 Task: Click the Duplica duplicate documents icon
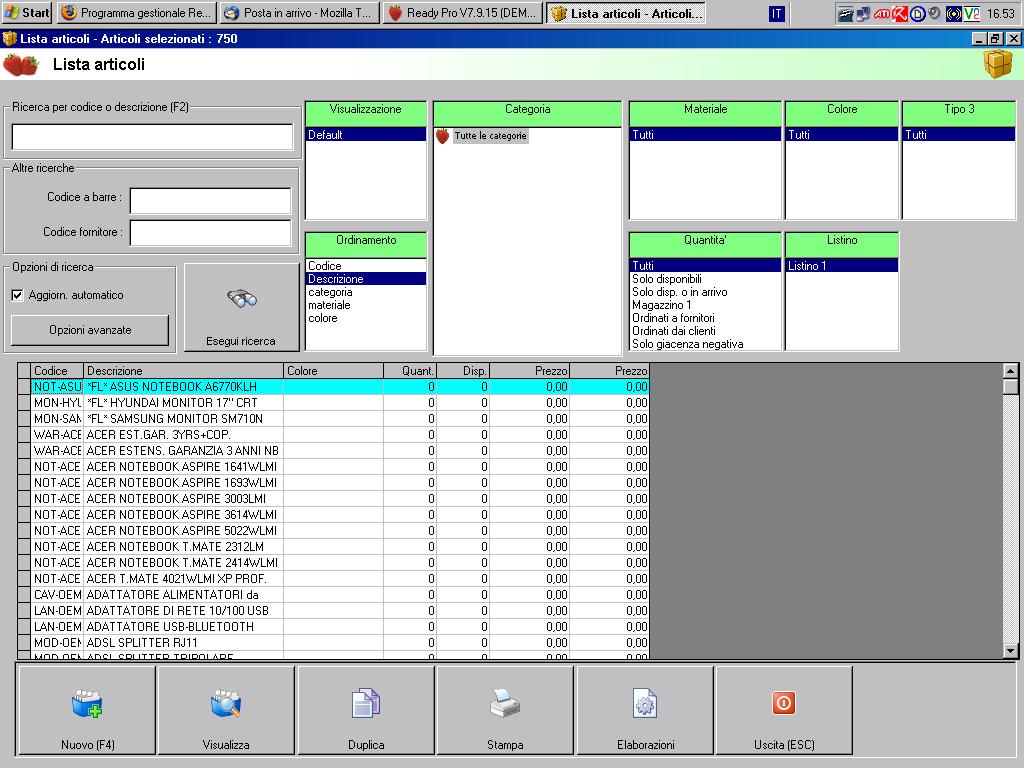[366, 705]
